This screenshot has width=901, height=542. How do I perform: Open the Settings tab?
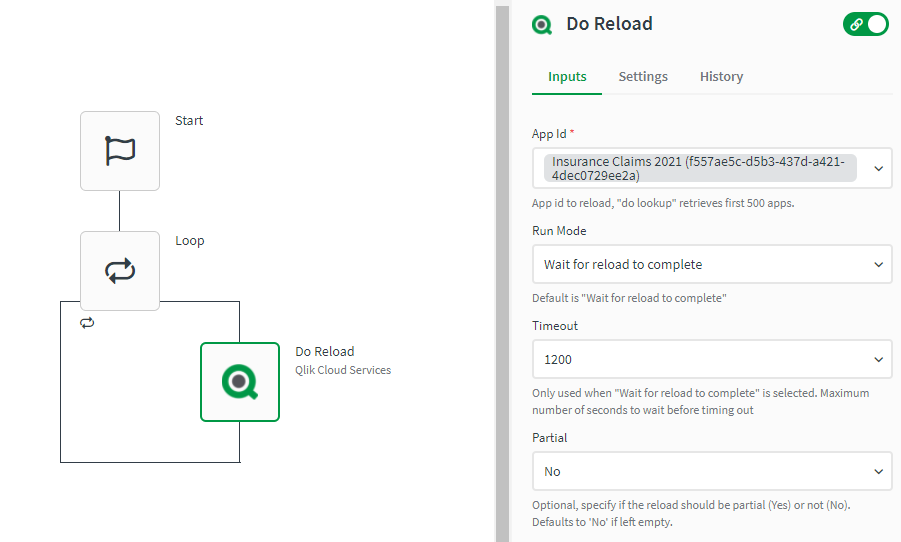(643, 77)
